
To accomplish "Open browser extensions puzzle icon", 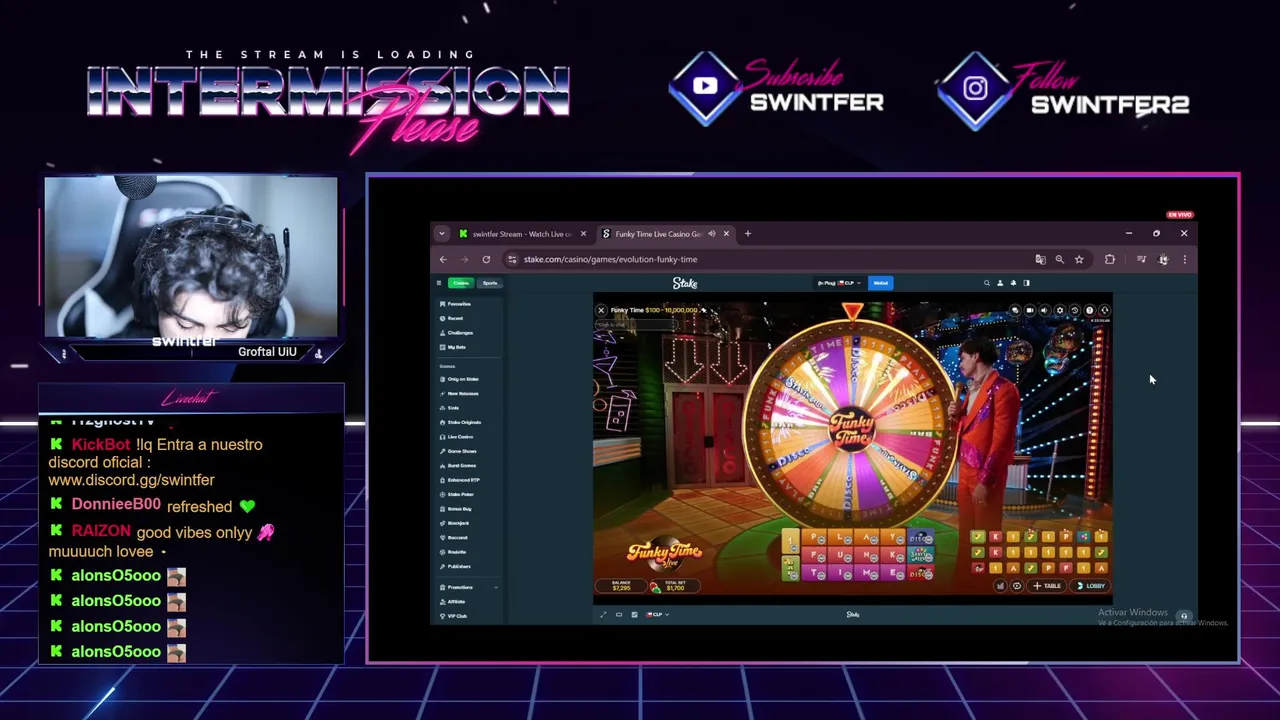I will click(1110, 259).
